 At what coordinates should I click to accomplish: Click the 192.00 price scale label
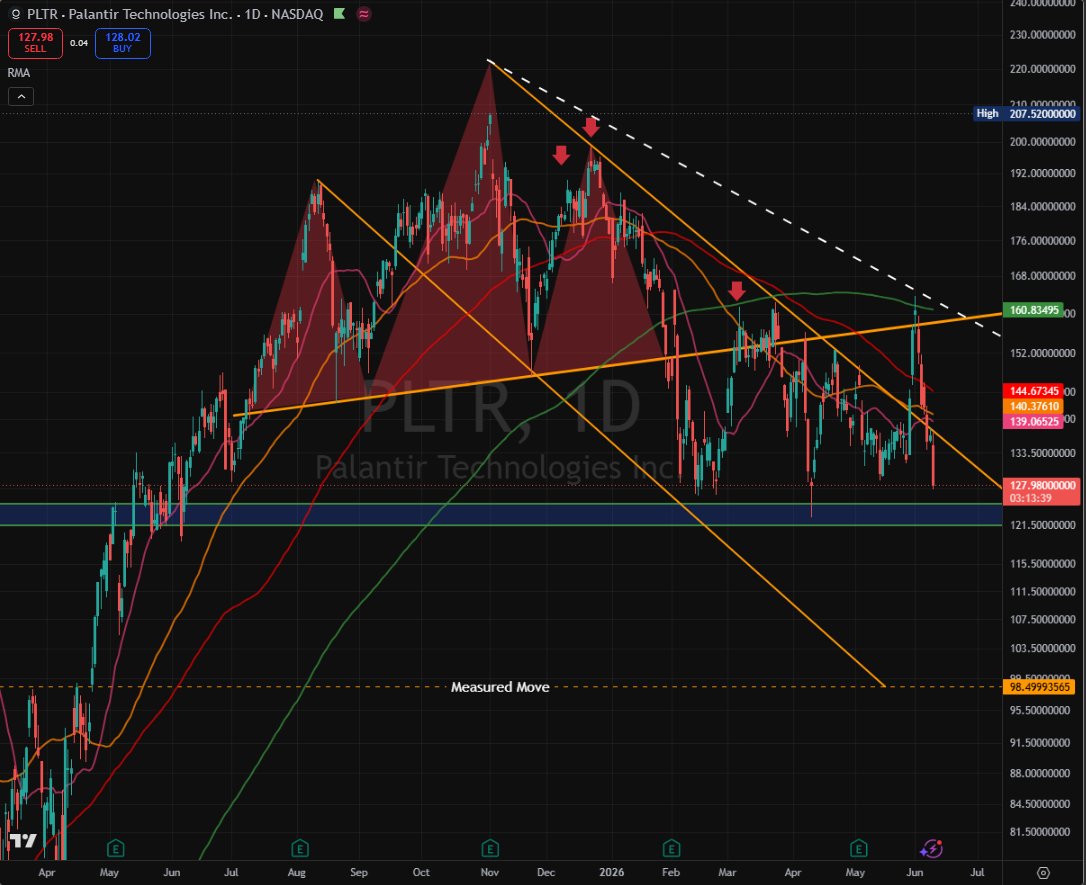(x=1042, y=174)
